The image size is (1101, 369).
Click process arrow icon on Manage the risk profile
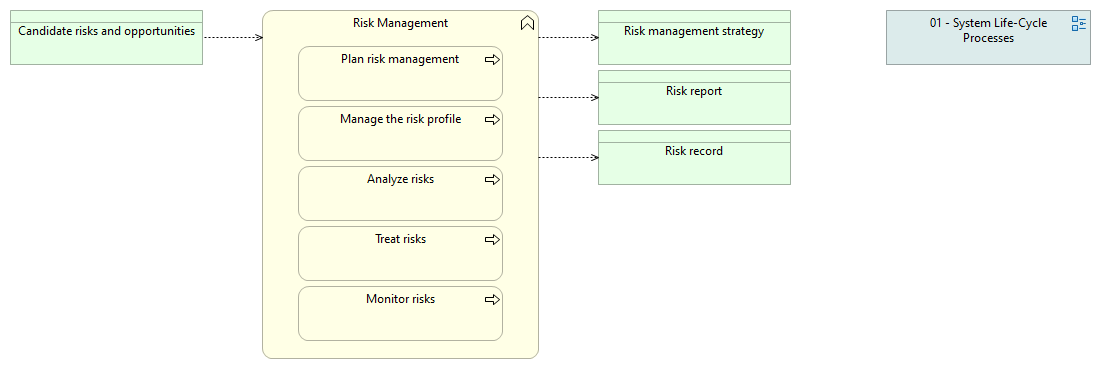point(492,119)
